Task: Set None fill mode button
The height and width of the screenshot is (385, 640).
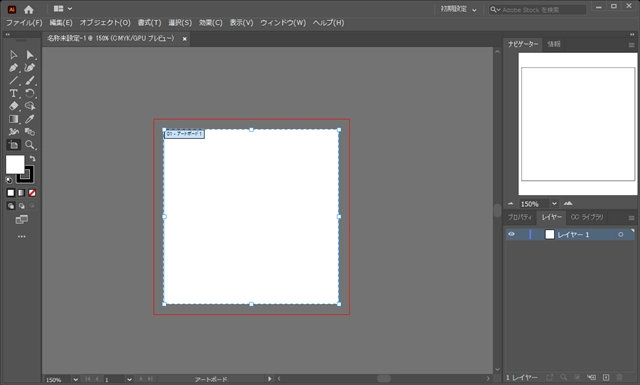Action: pyautogui.click(x=32, y=193)
